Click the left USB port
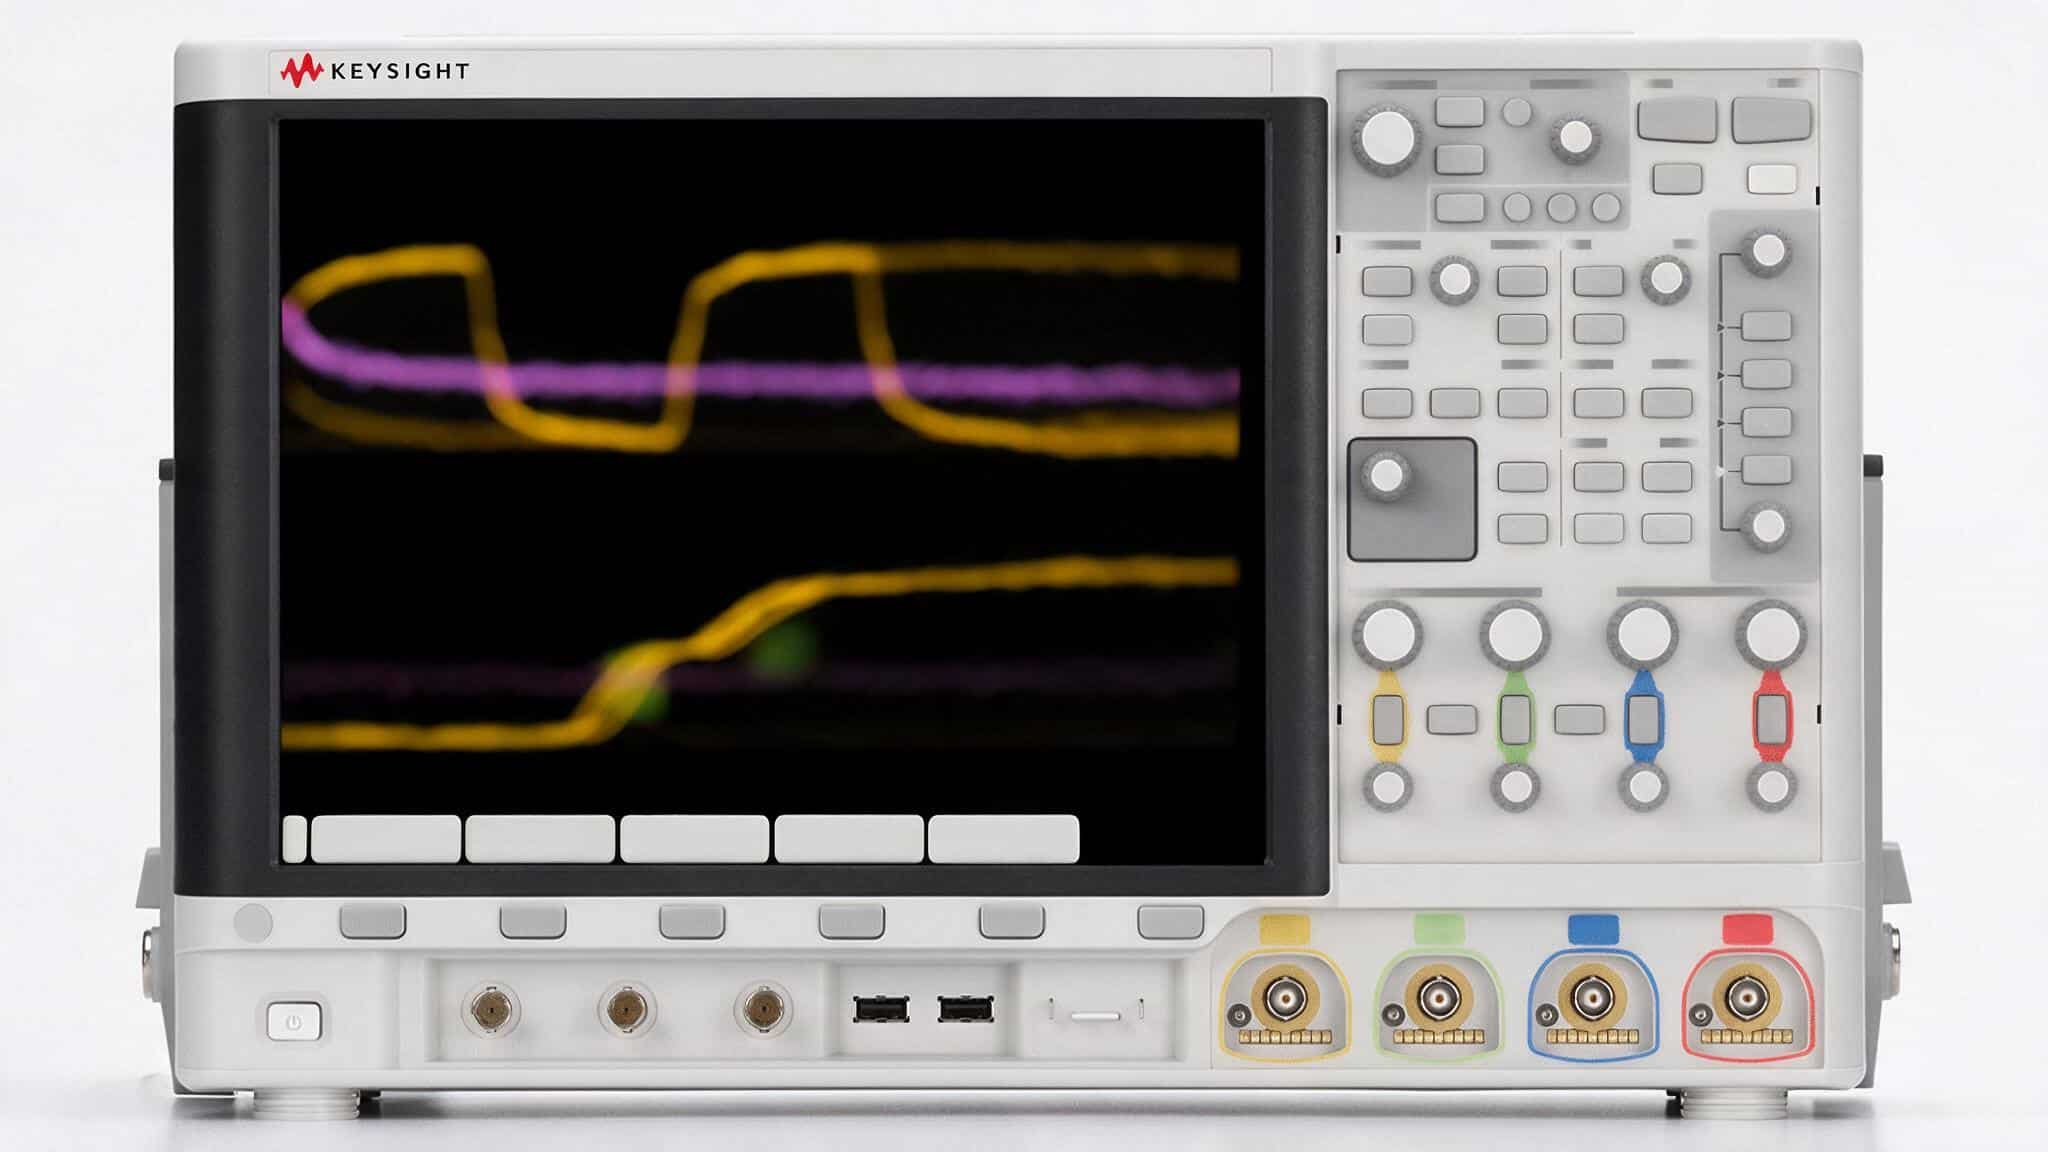The height and width of the screenshot is (1152, 2048). tap(881, 1009)
